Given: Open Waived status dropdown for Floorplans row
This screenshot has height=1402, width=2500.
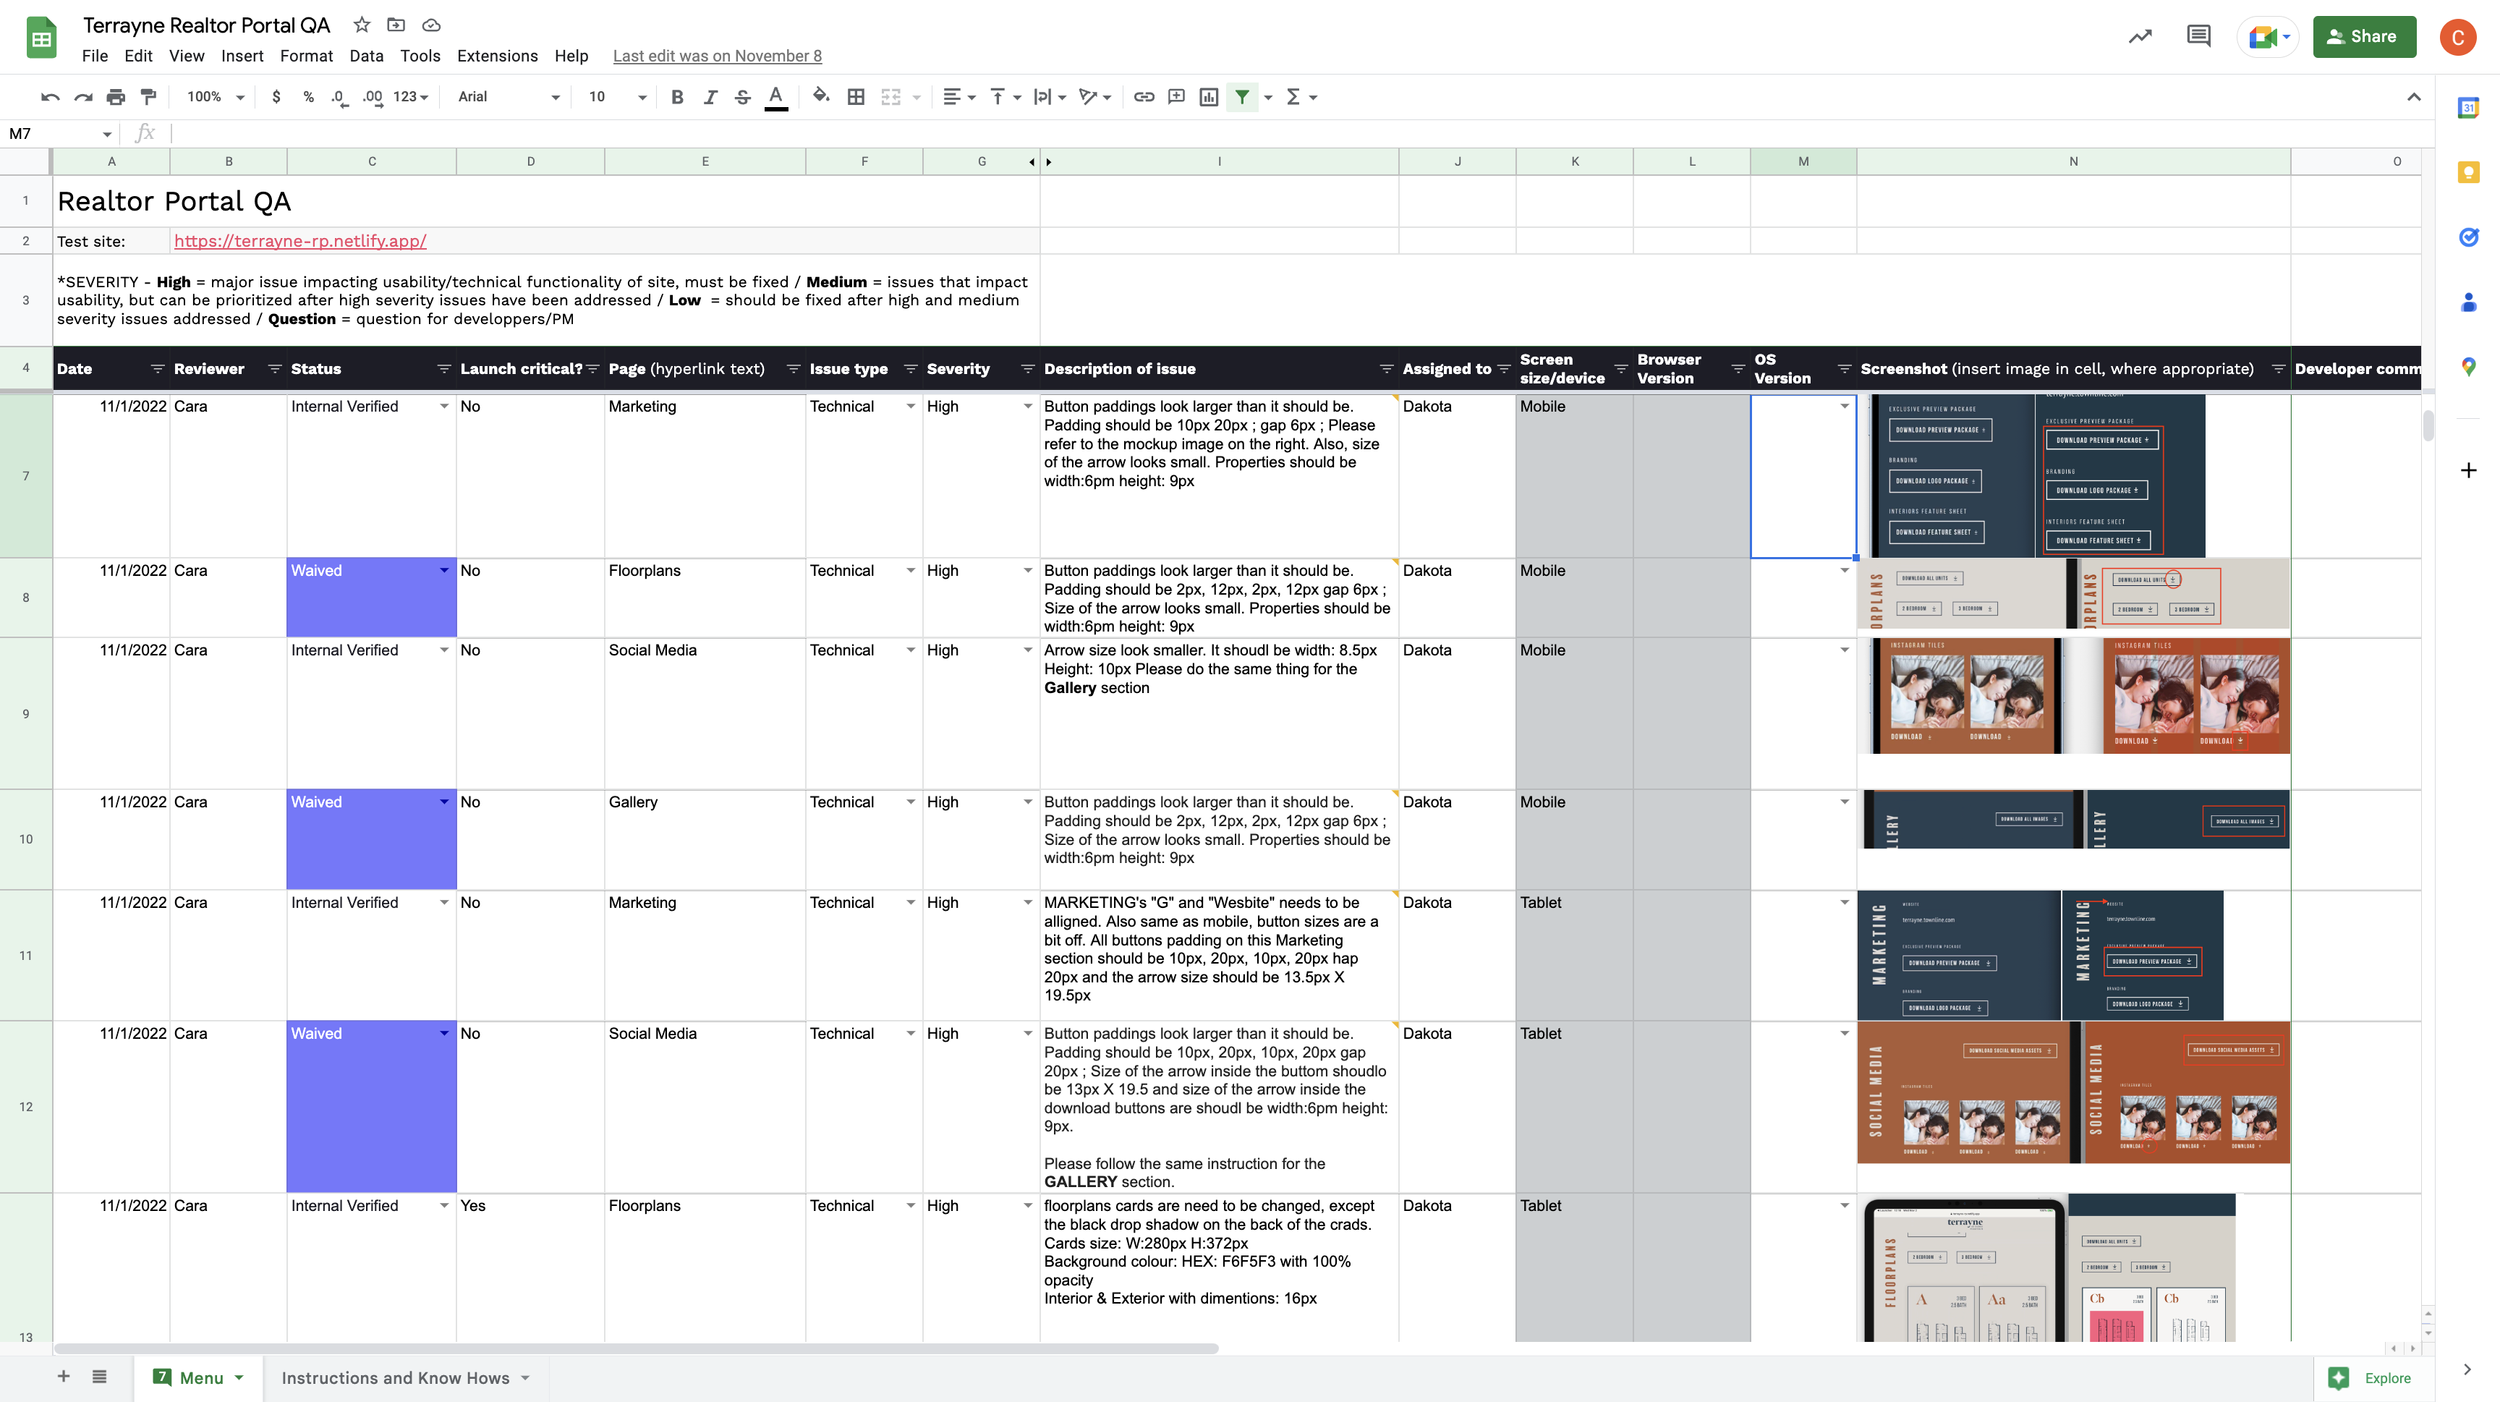Looking at the screenshot, I should click(444, 570).
